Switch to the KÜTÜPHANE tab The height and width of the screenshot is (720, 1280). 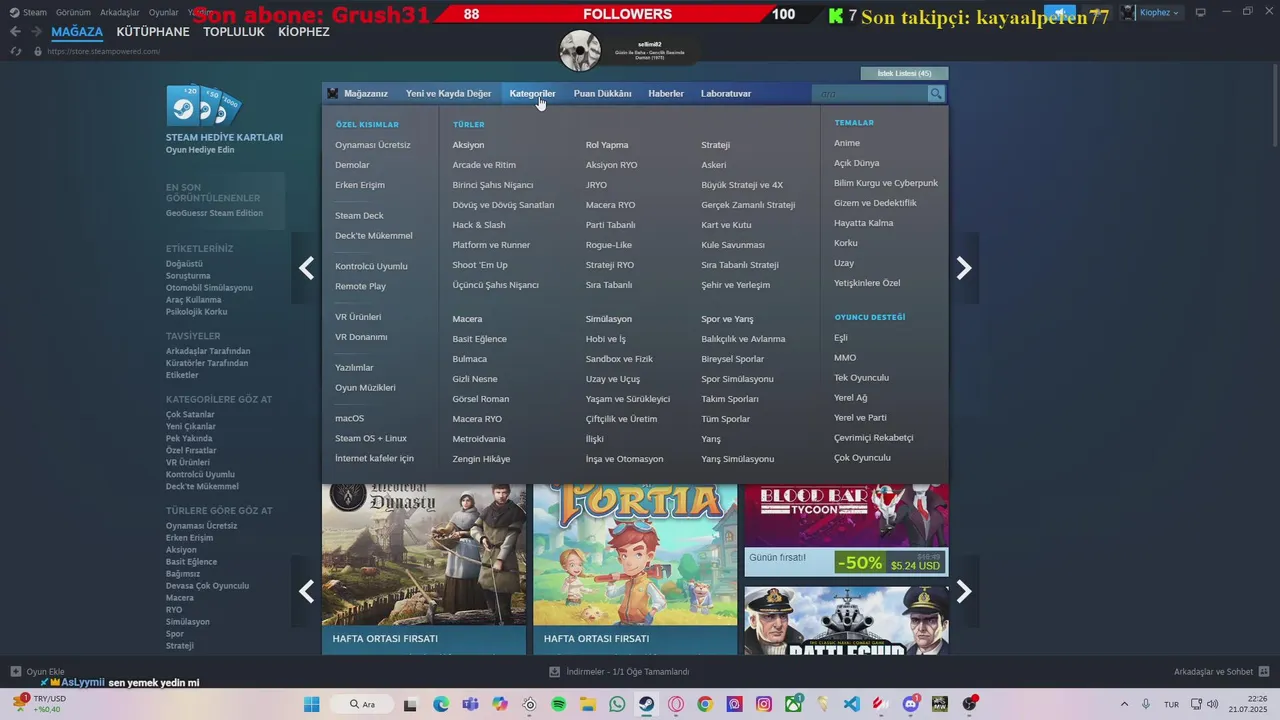pyautogui.click(x=153, y=32)
